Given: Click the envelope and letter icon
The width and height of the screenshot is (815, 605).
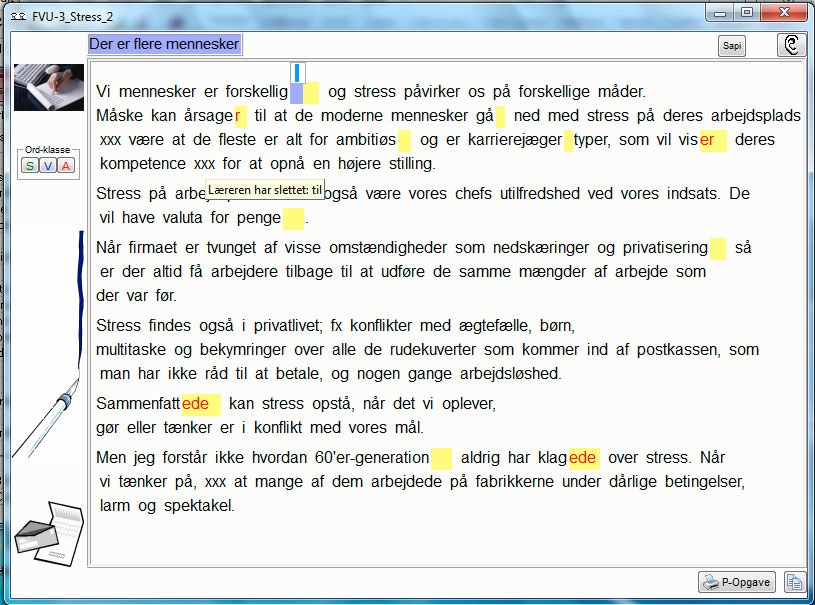Looking at the screenshot, I should (49, 534).
